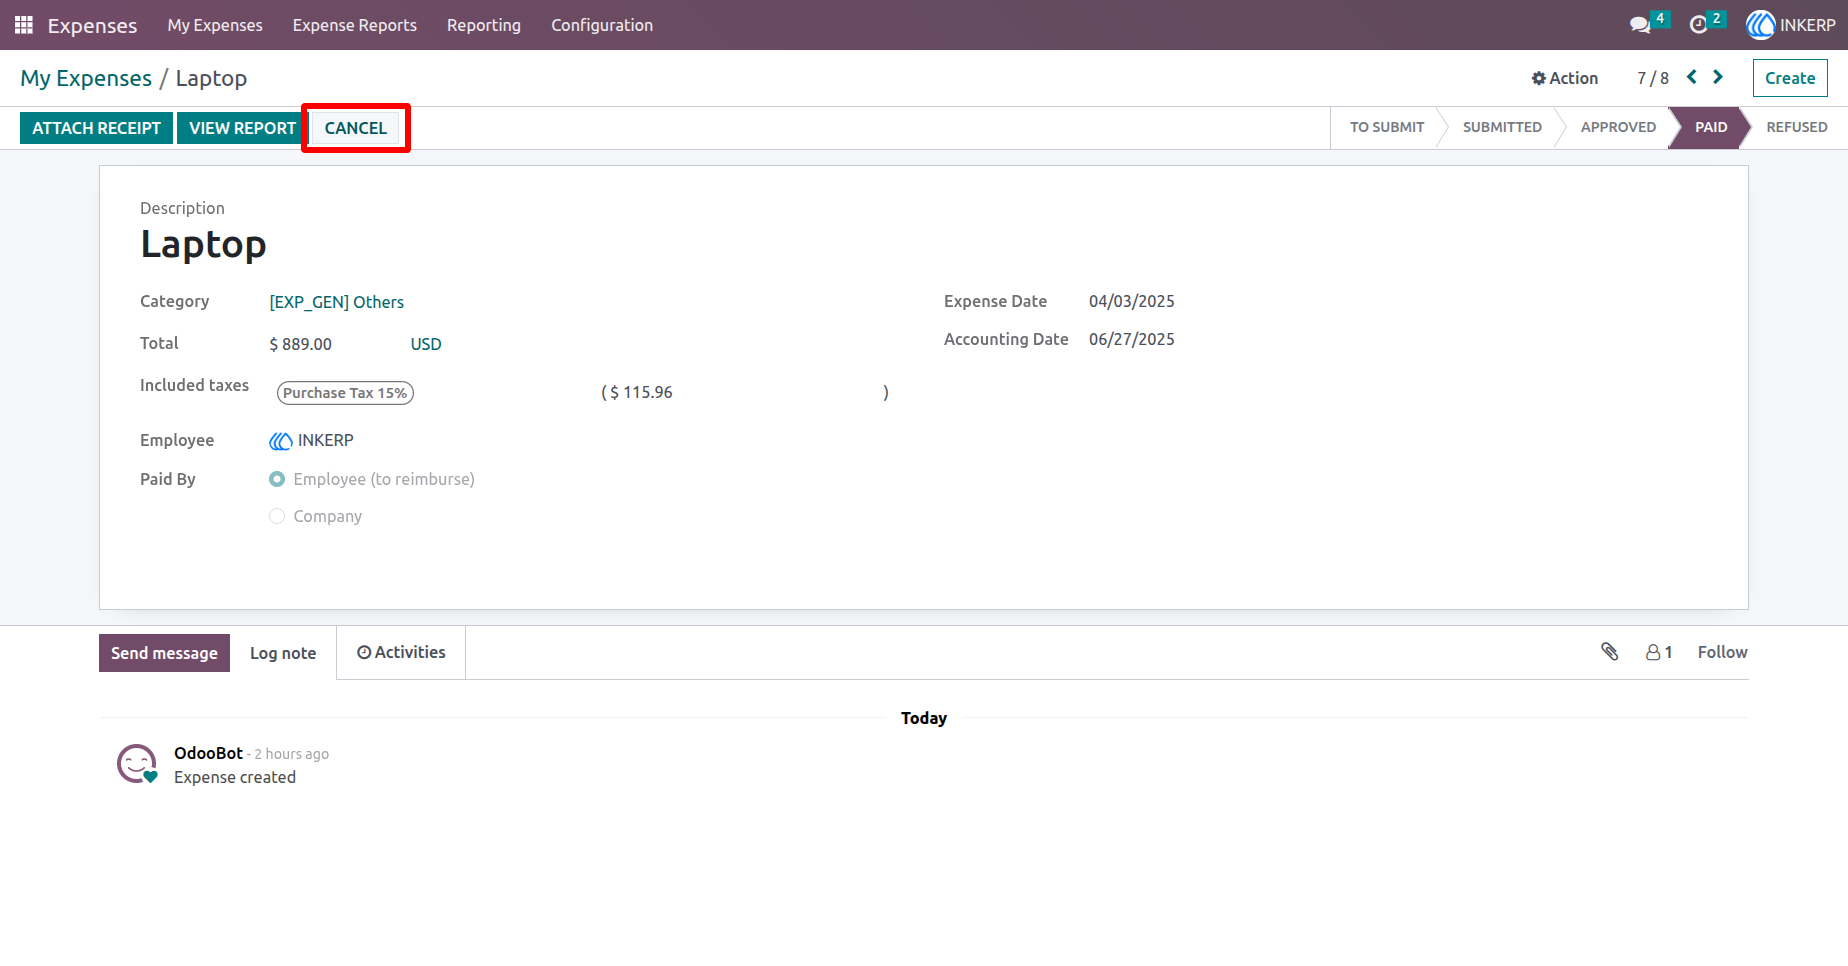Select the Paid status stage
The image size is (1848, 966).
coord(1711,127)
